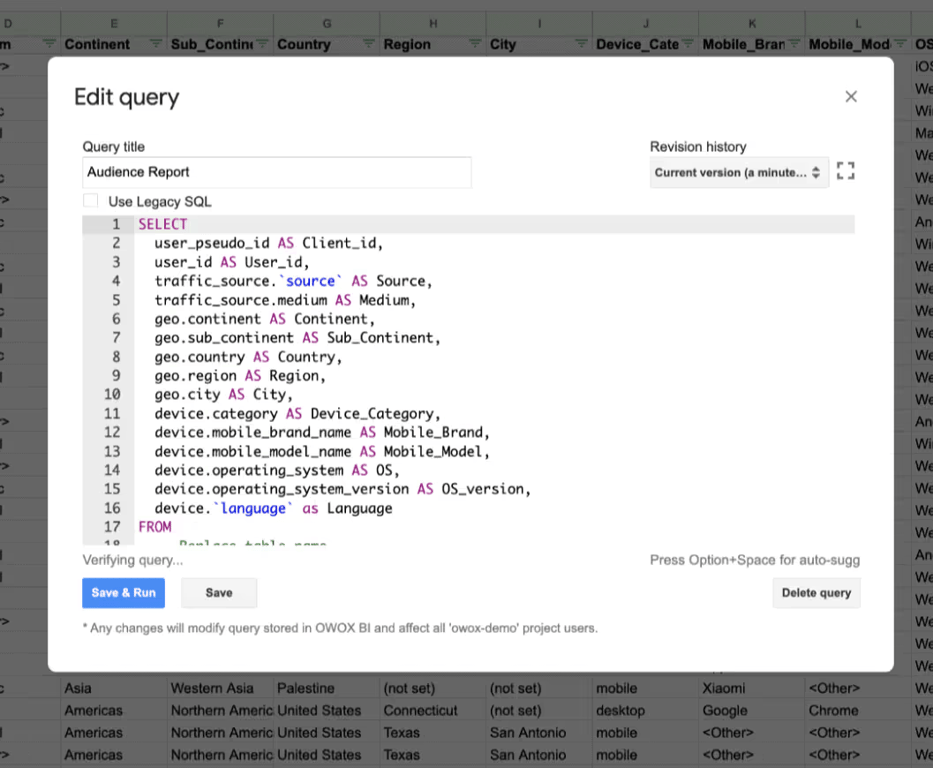Click device.mobile_model_name on line 13

[x=253, y=452]
